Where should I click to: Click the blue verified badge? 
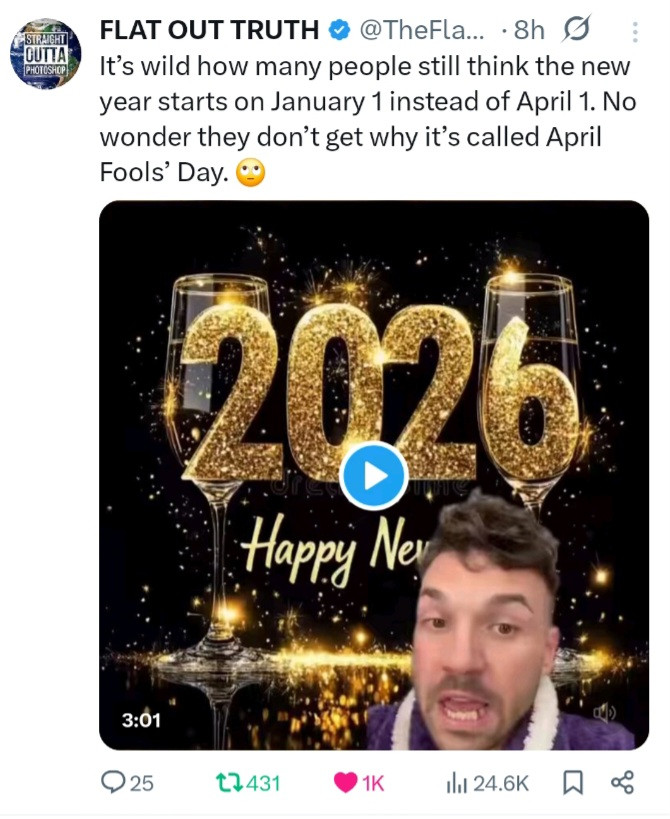338,31
